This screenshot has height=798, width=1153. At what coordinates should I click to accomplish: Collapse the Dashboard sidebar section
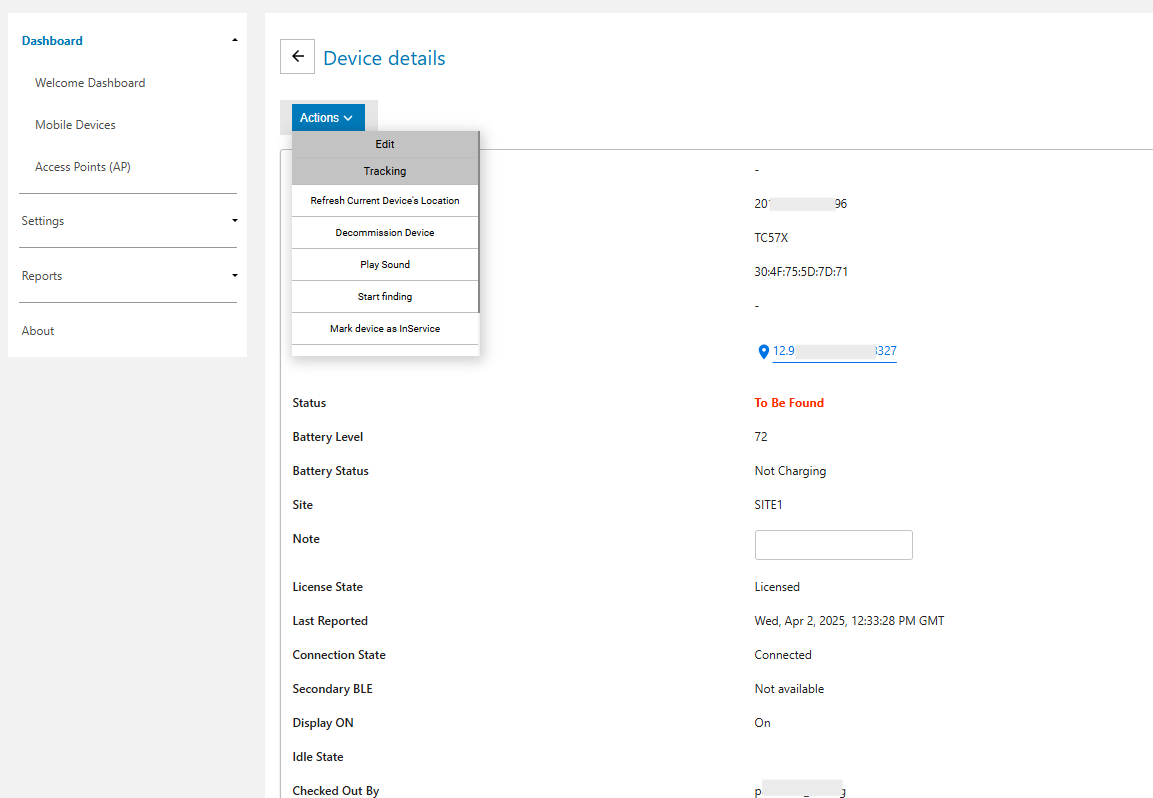234,41
